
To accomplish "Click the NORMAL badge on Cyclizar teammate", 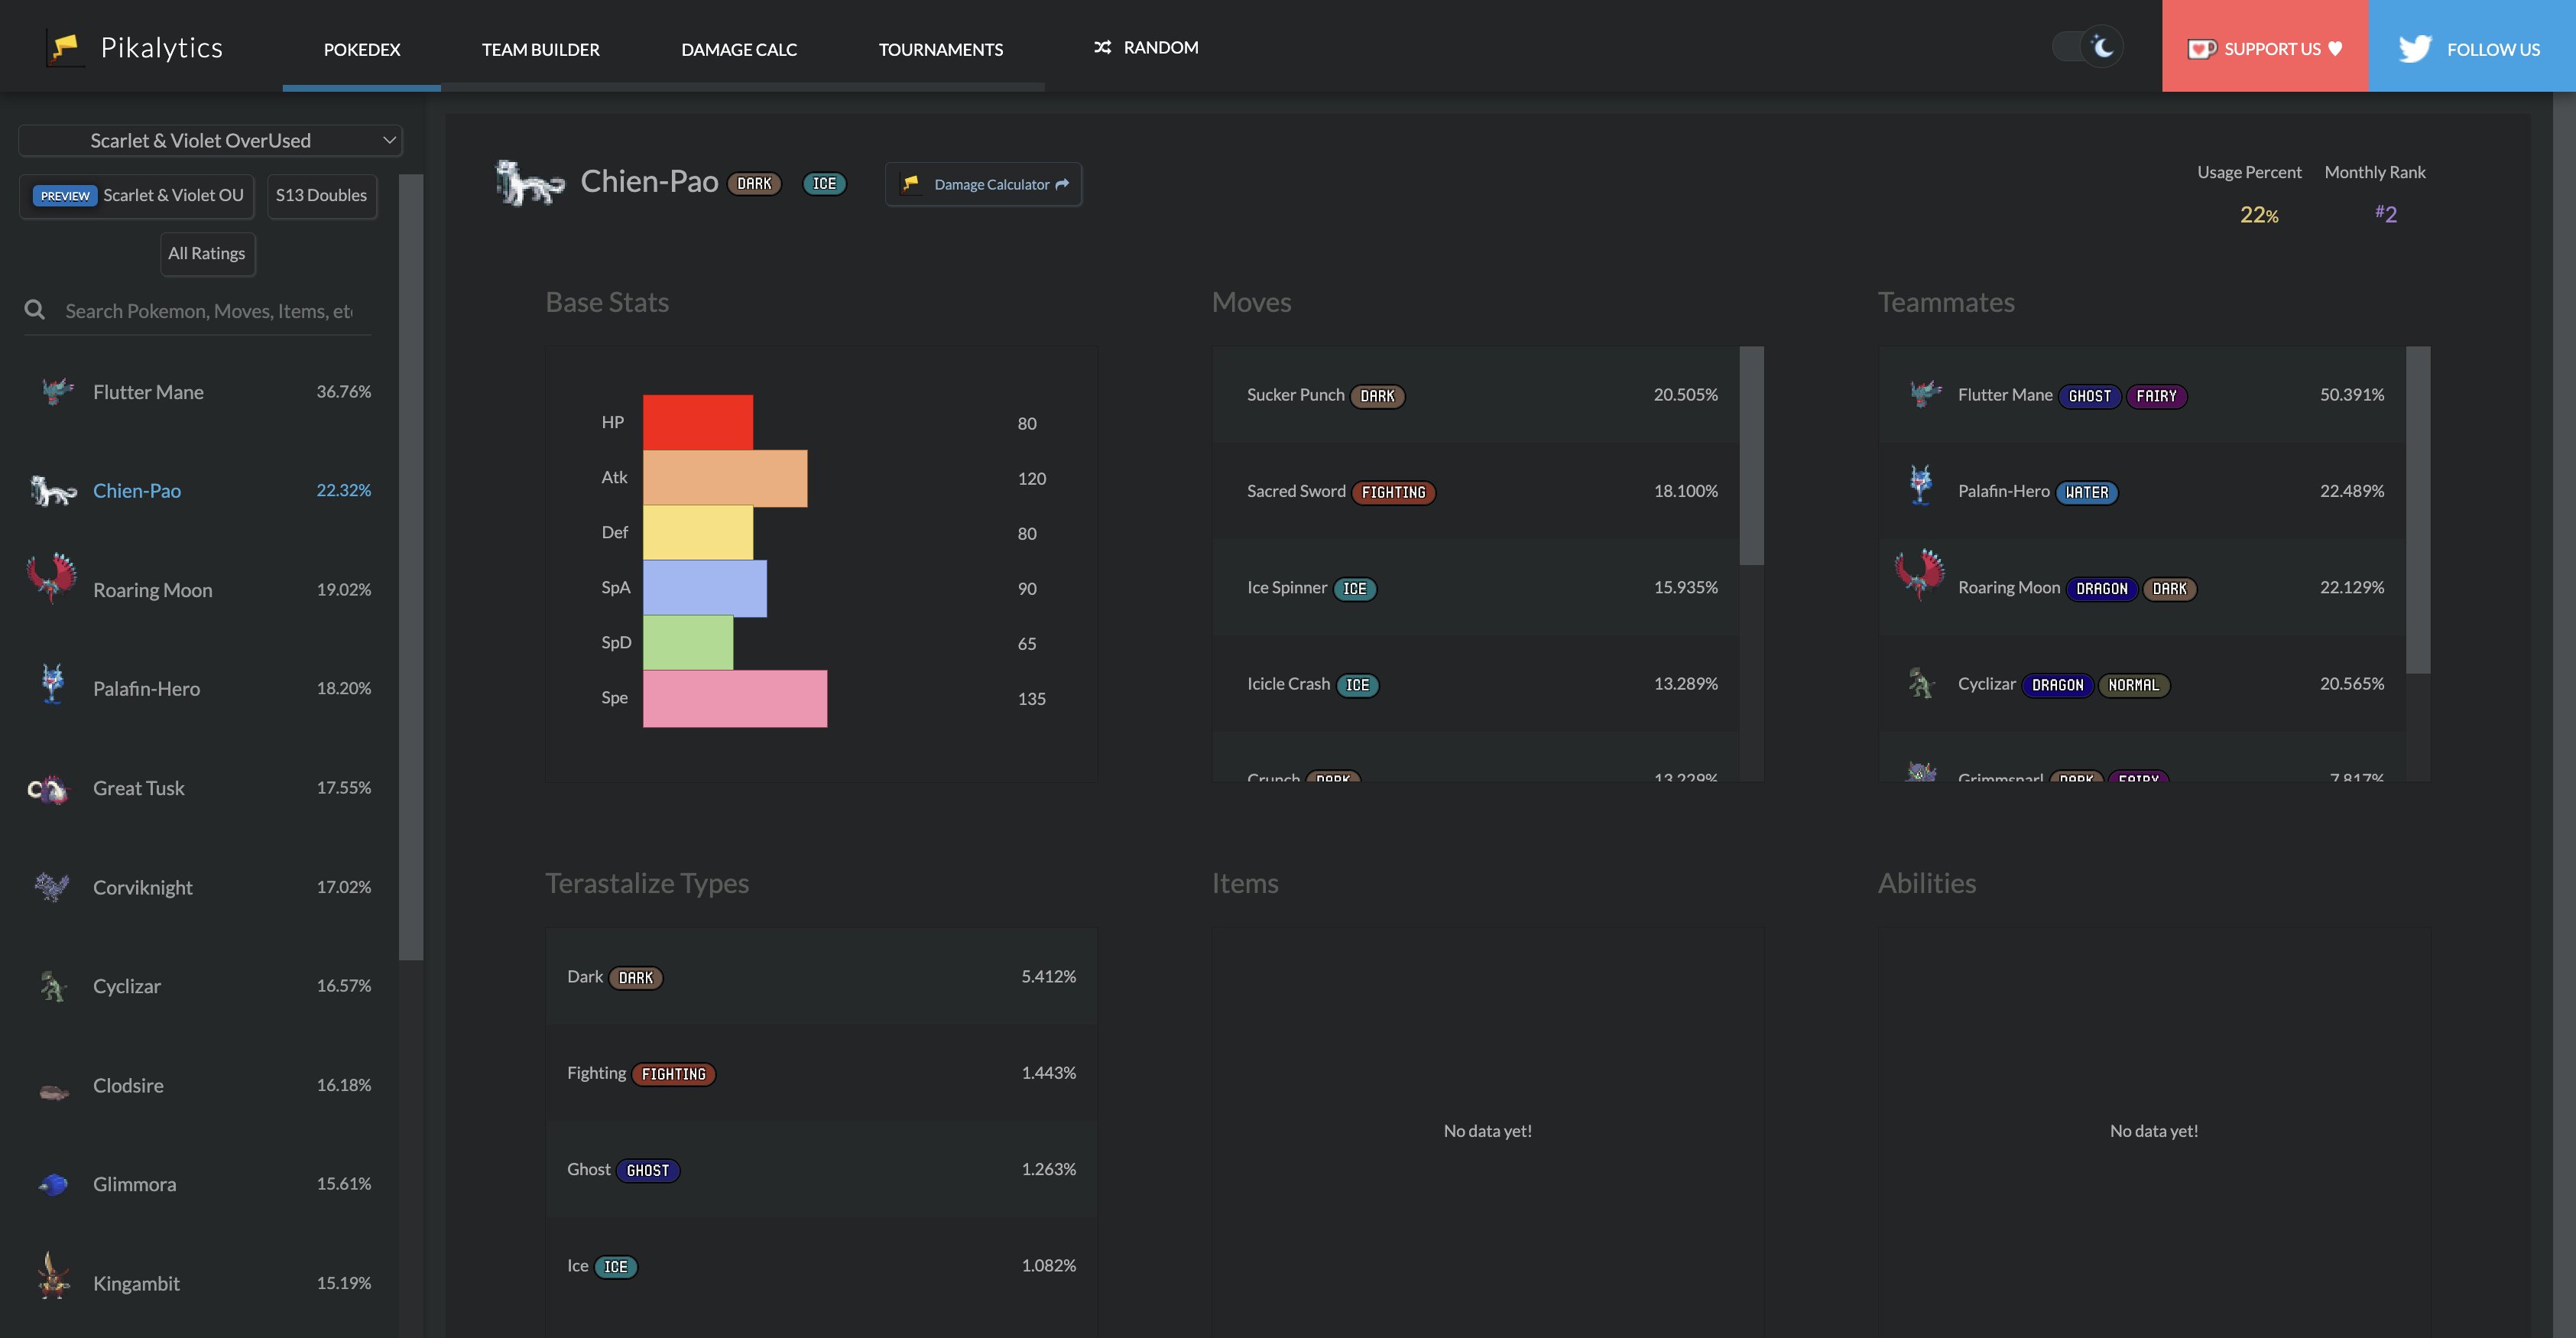I will (x=2133, y=685).
